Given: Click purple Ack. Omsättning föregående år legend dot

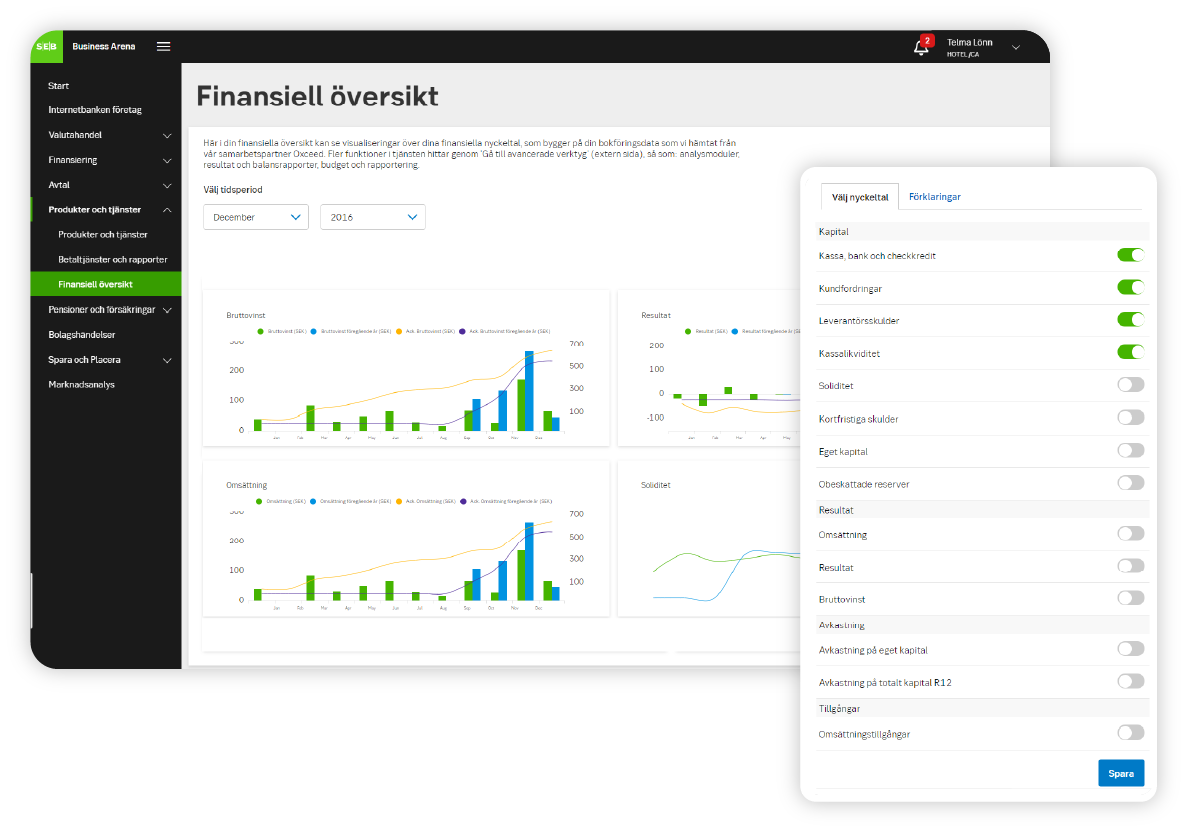Looking at the screenshot, I should pyautogui.click(x=462, y=501).
